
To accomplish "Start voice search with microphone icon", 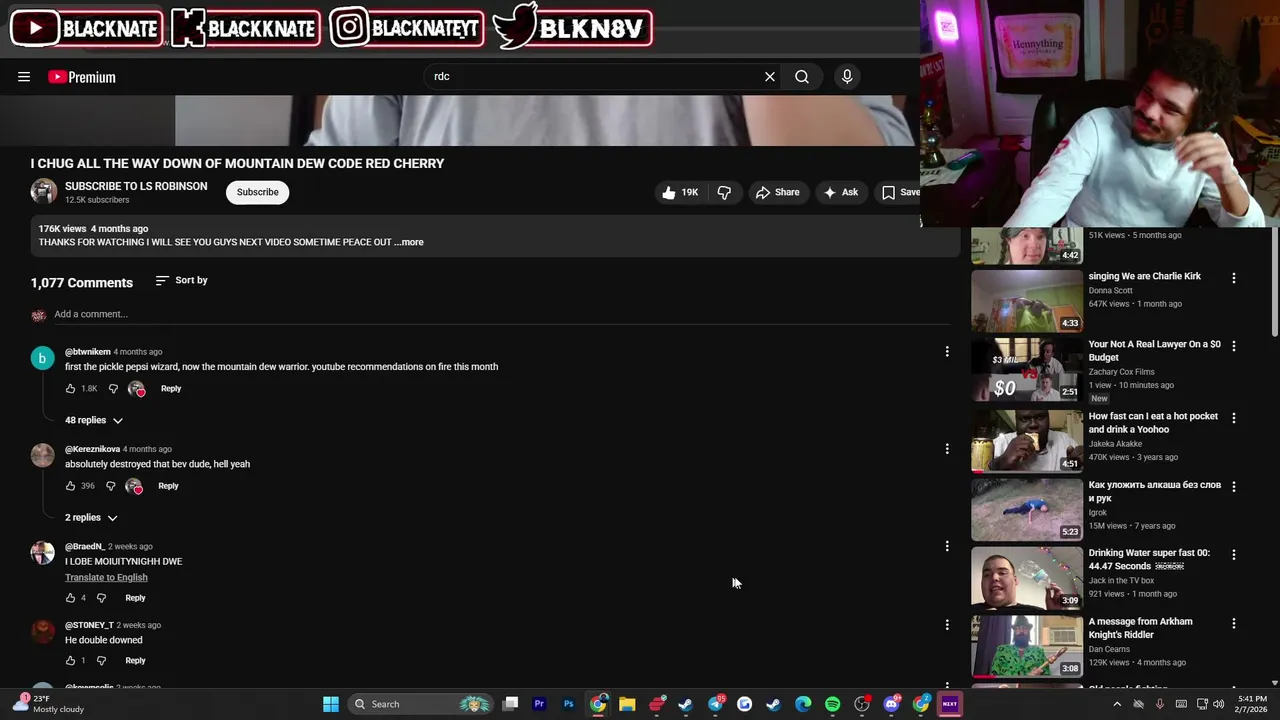I will pyautogui.click(x=847, y=77).
